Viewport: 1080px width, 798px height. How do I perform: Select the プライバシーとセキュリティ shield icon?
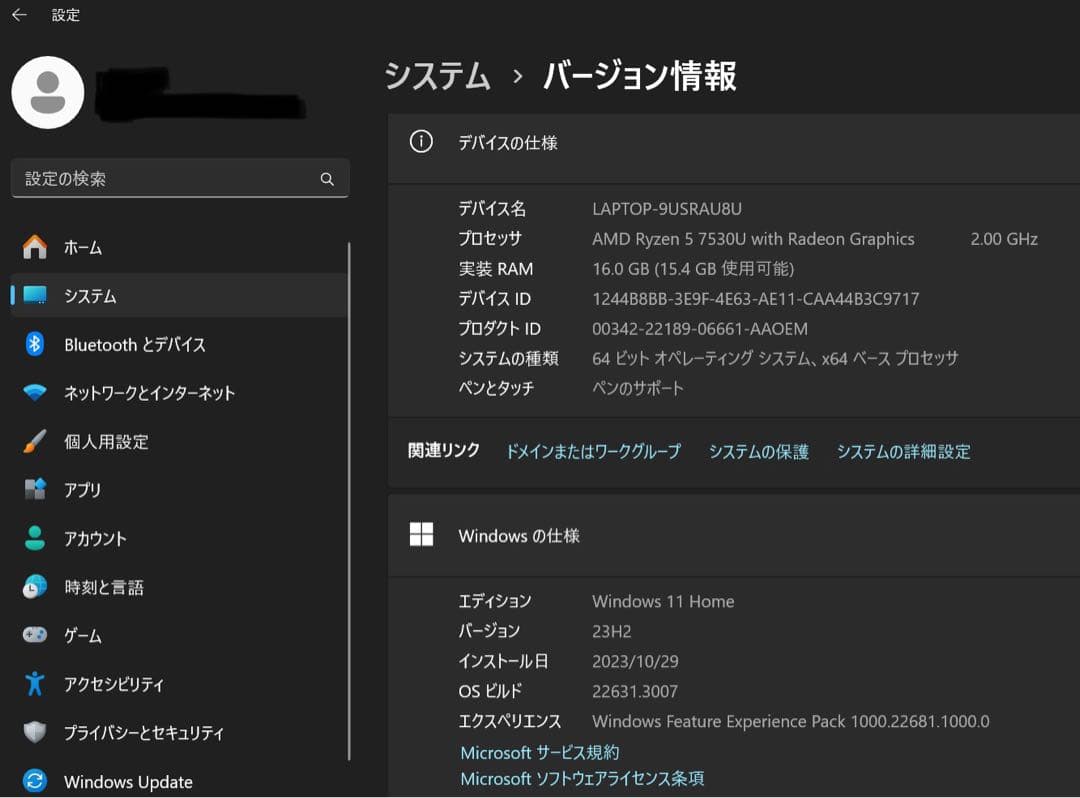(35, 733)
